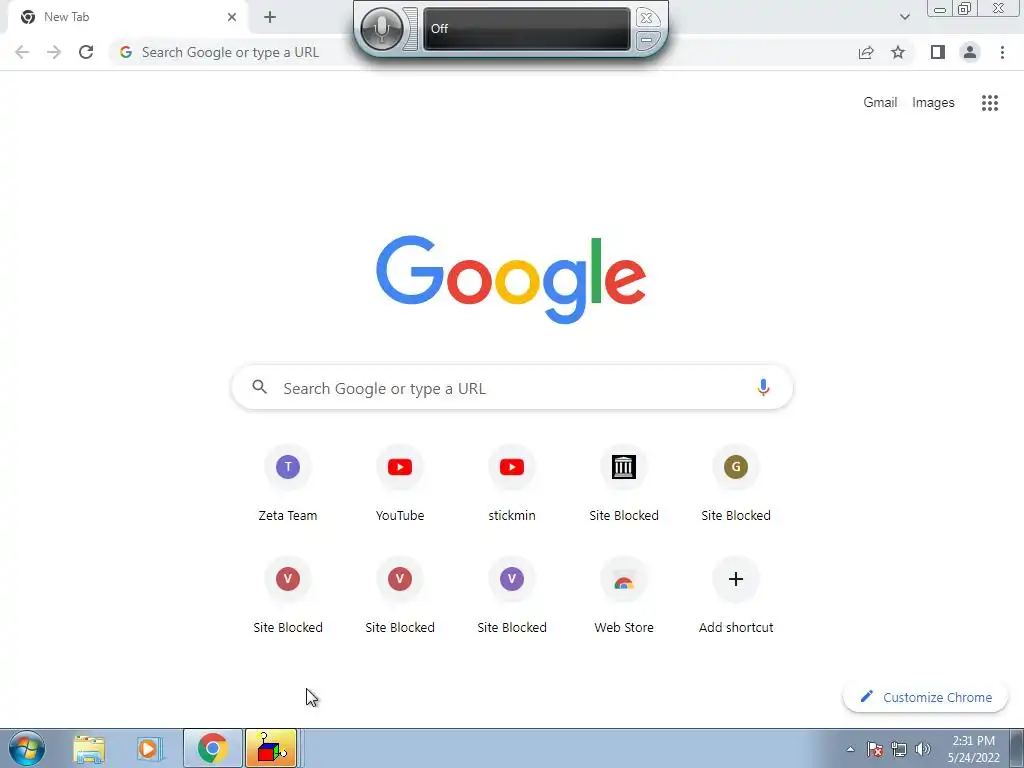The image size is (1024, 768).
Task: Open Chrome three-dot menu
Action: click(1002, 52)
